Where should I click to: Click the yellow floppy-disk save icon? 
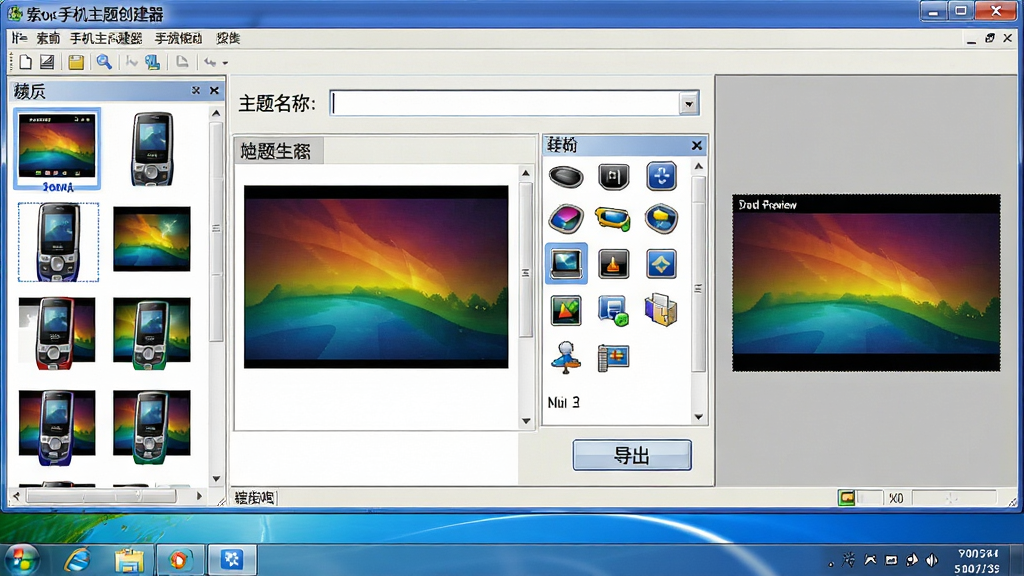click(76, 62)
